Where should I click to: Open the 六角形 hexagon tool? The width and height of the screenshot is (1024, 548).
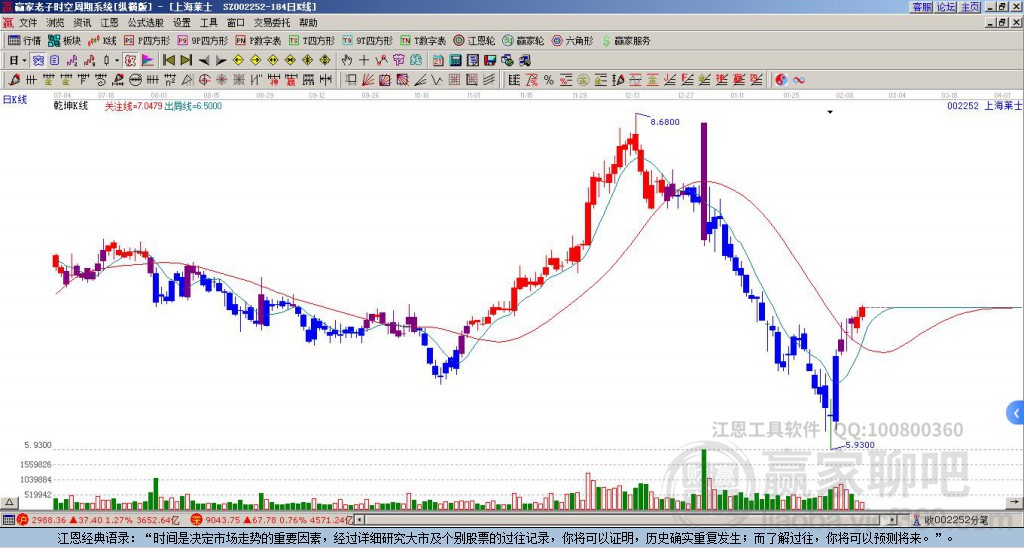[572, 41]
